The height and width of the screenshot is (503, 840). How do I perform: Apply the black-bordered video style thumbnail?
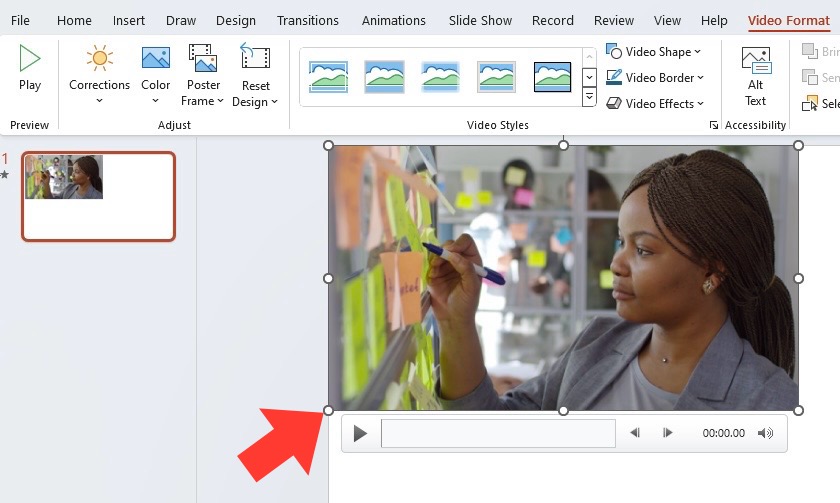click(552, 77)
